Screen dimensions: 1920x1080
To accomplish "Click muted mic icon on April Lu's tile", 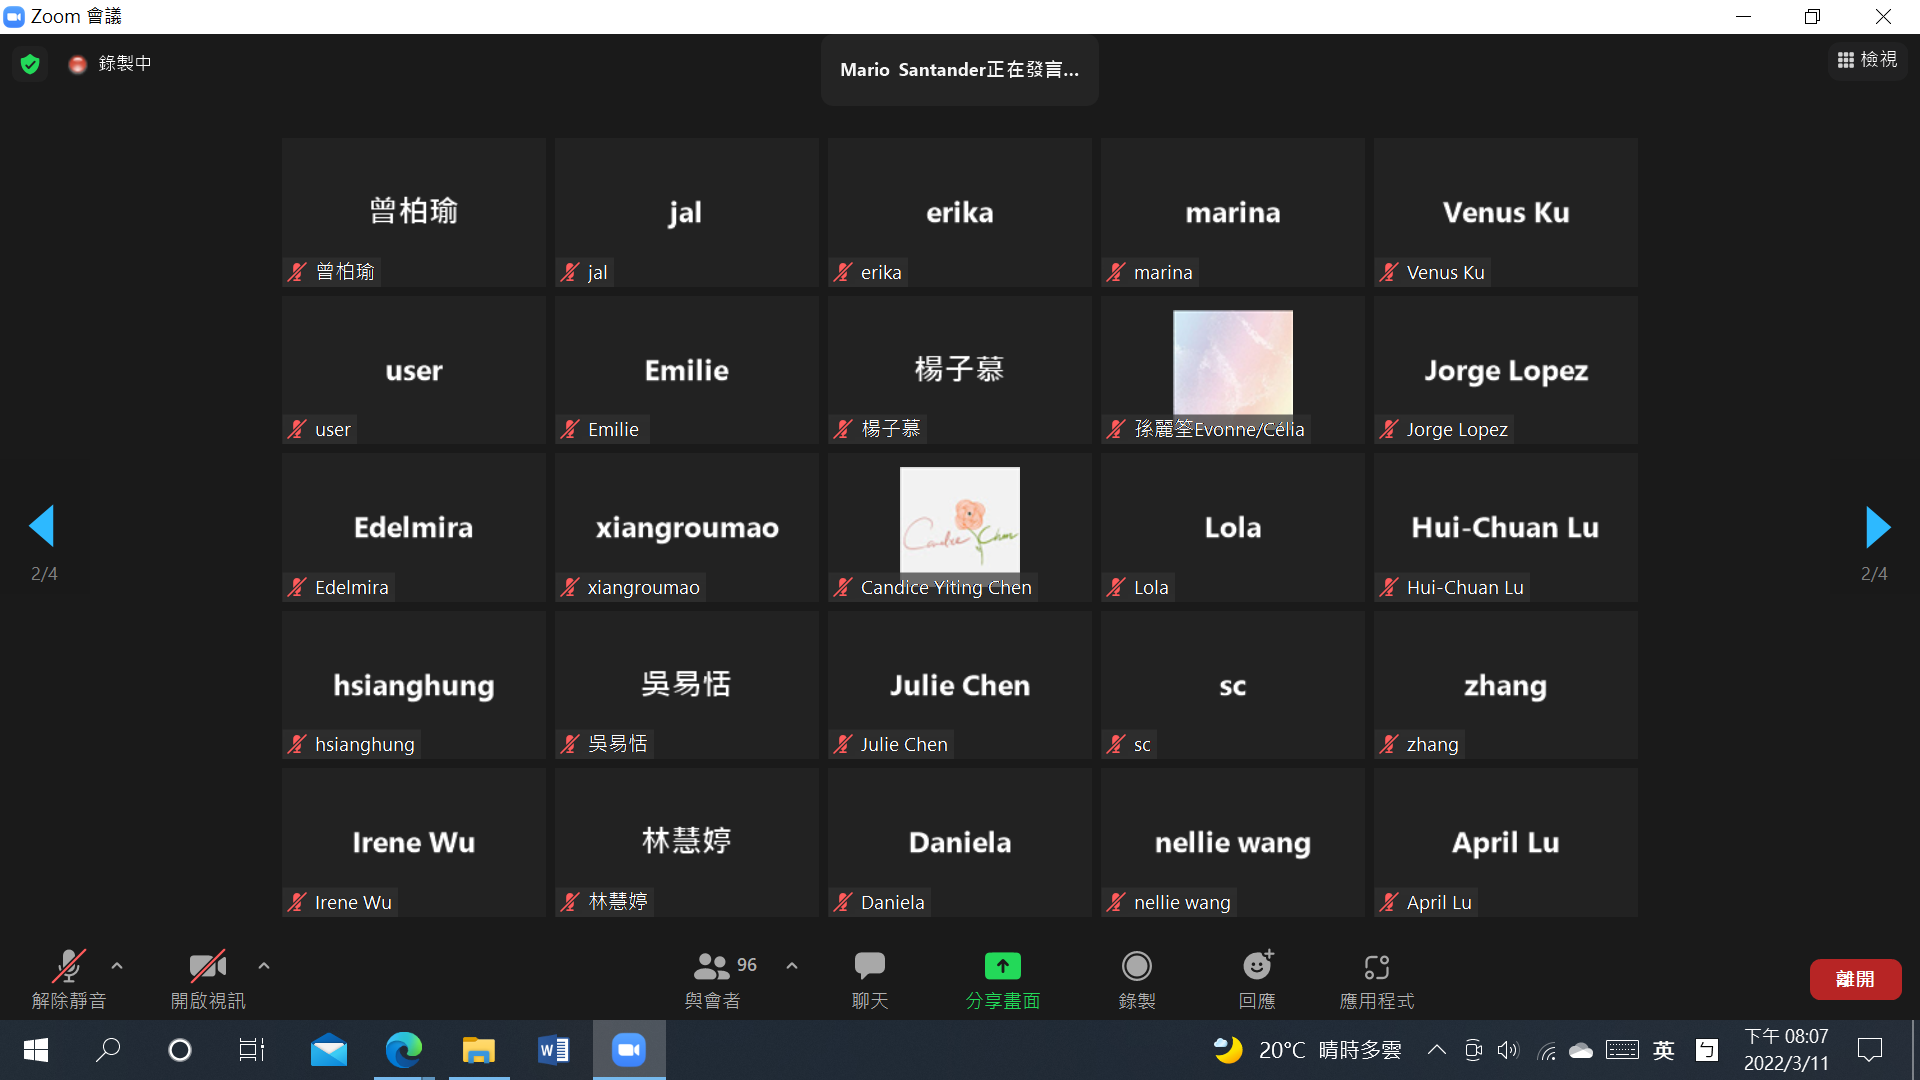I will click(x=1389, y=902).
